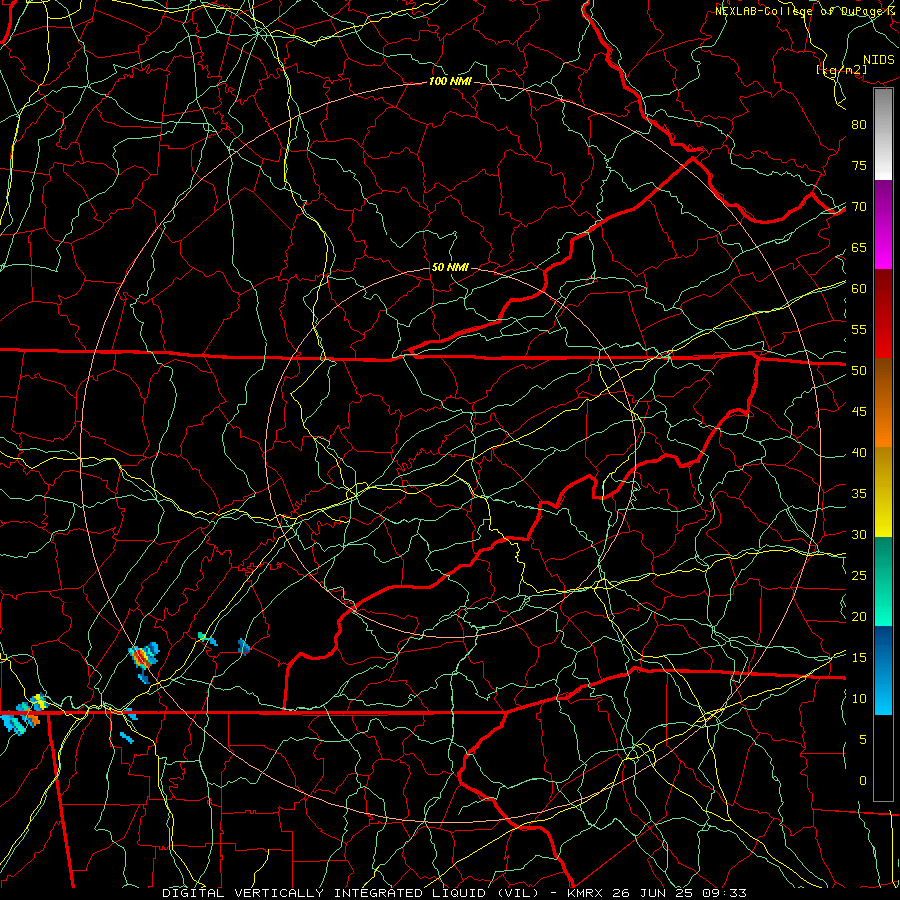The width and height of the screenshot is (900, 900).
Task: Click the 45 value on the color scale
Action: click(859, 412)
